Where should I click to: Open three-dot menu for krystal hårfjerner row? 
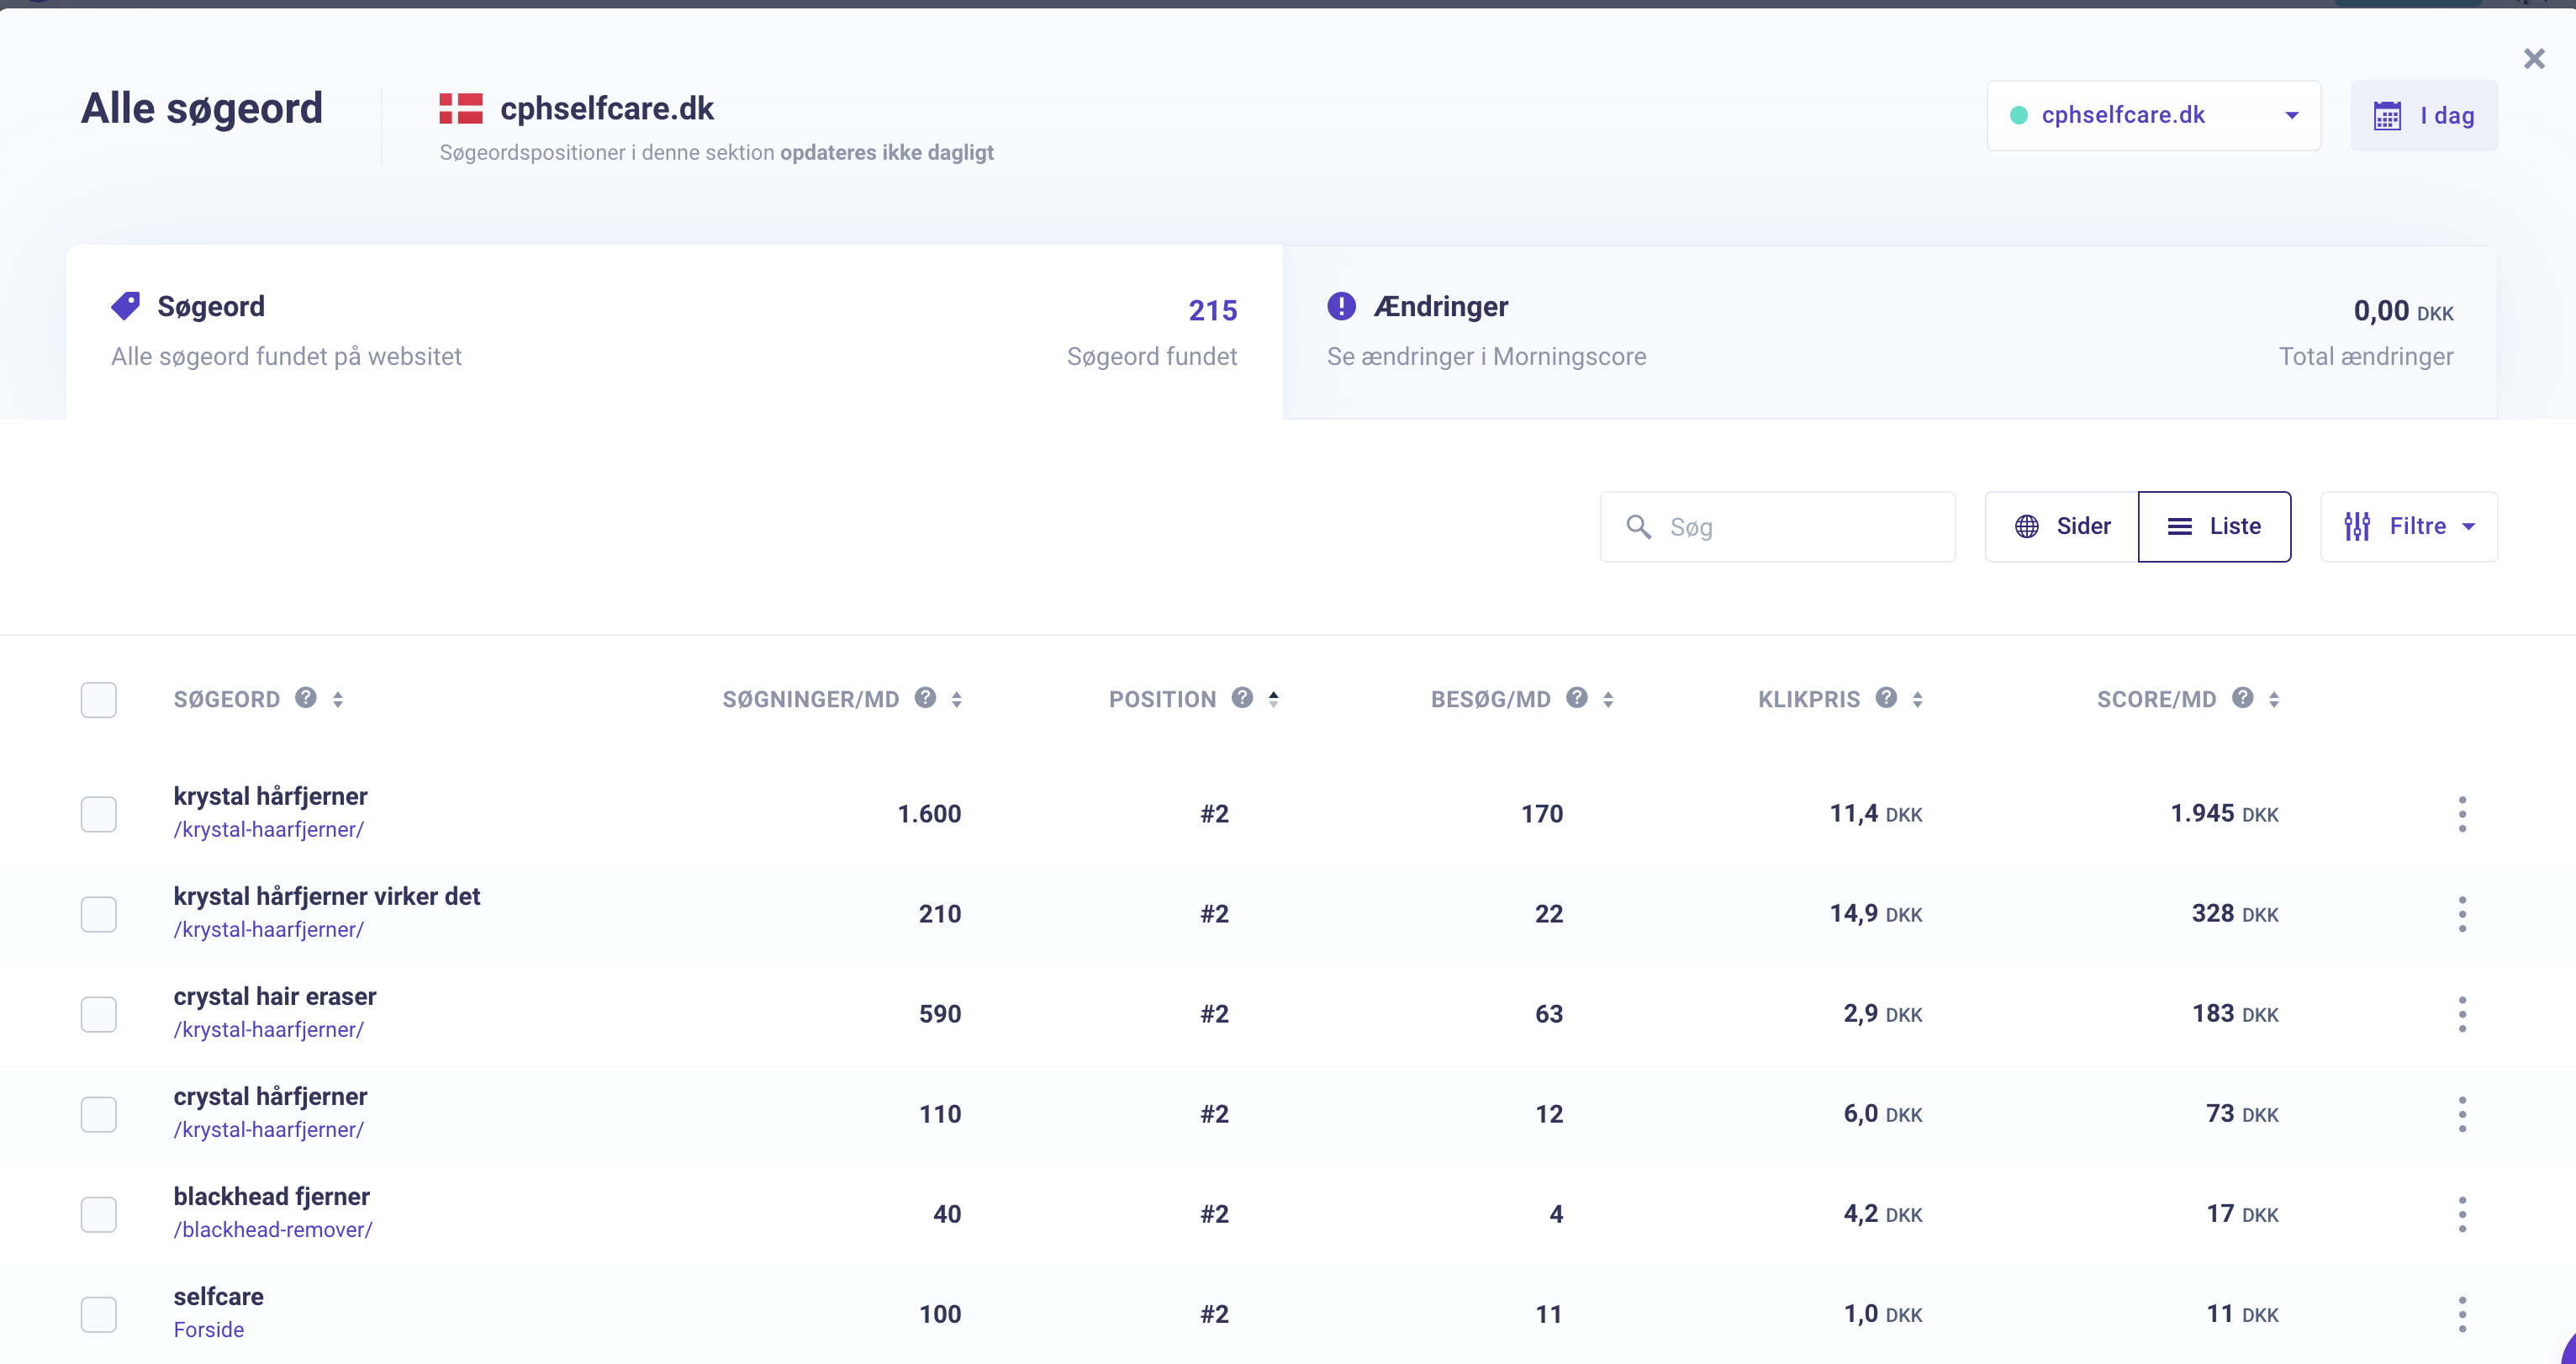(x=2462, y=813)
